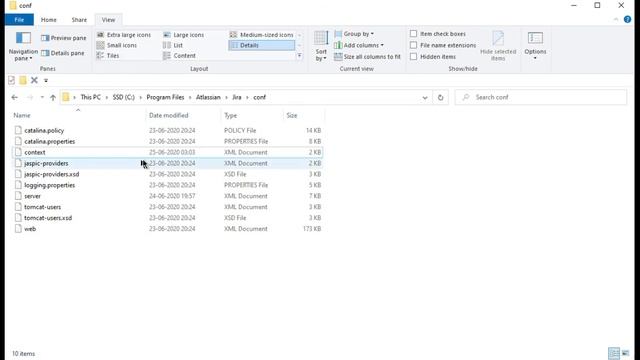Switch to the Share tab
Viewport: 640px width, 360px height.
[x=79, y=20]
